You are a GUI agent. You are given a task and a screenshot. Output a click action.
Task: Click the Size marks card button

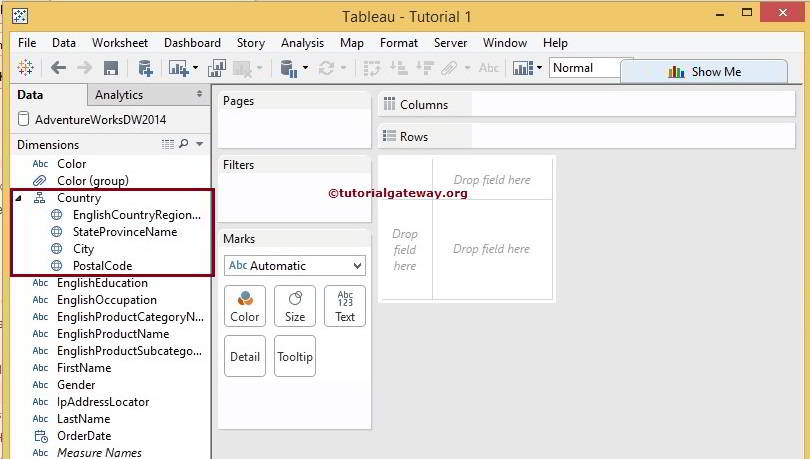pyautogui.click(x=295, y=306)
